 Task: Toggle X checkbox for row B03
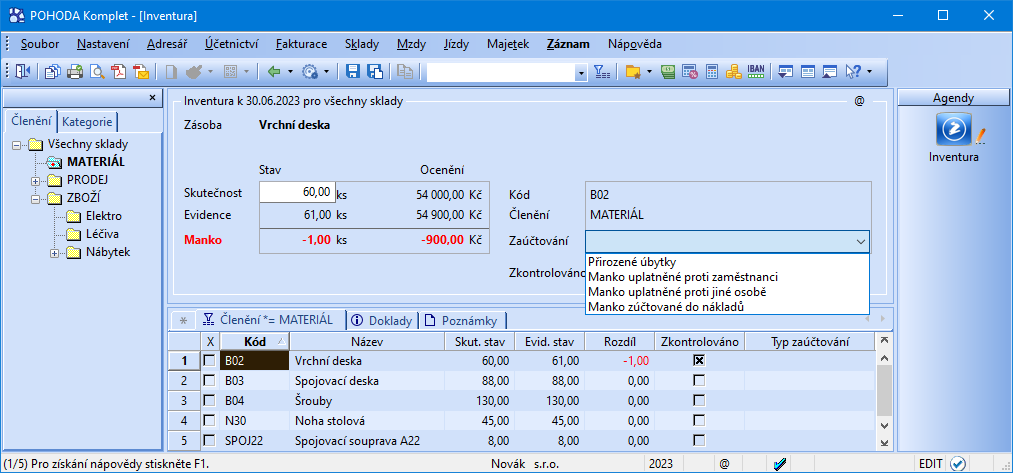click(209, 381)
